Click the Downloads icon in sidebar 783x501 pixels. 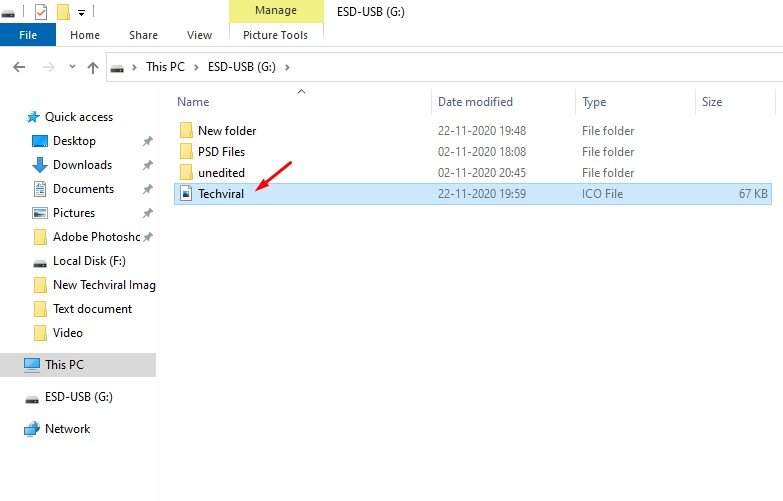click(x=40, y=165)
